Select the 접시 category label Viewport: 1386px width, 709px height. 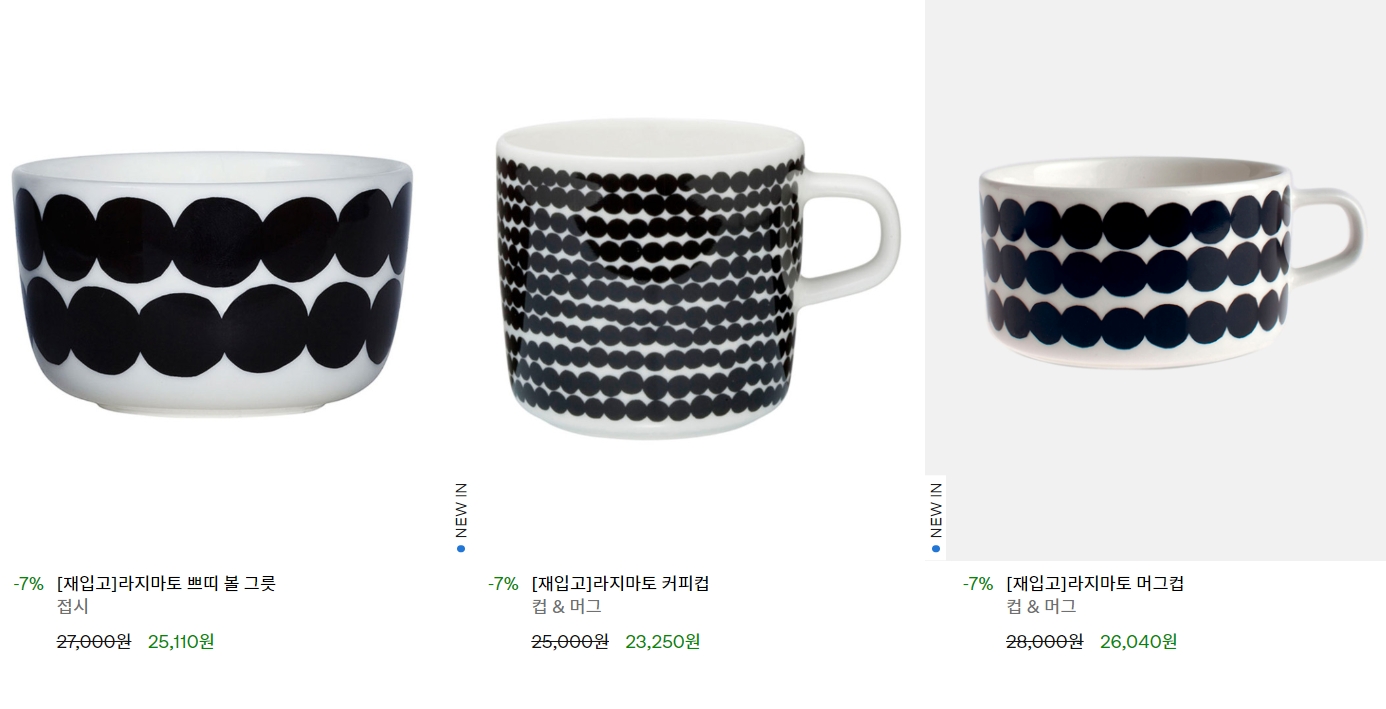(73, 607)
